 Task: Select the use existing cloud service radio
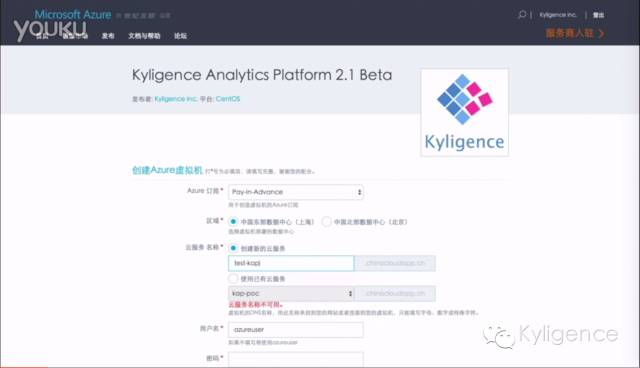[233, 279]
